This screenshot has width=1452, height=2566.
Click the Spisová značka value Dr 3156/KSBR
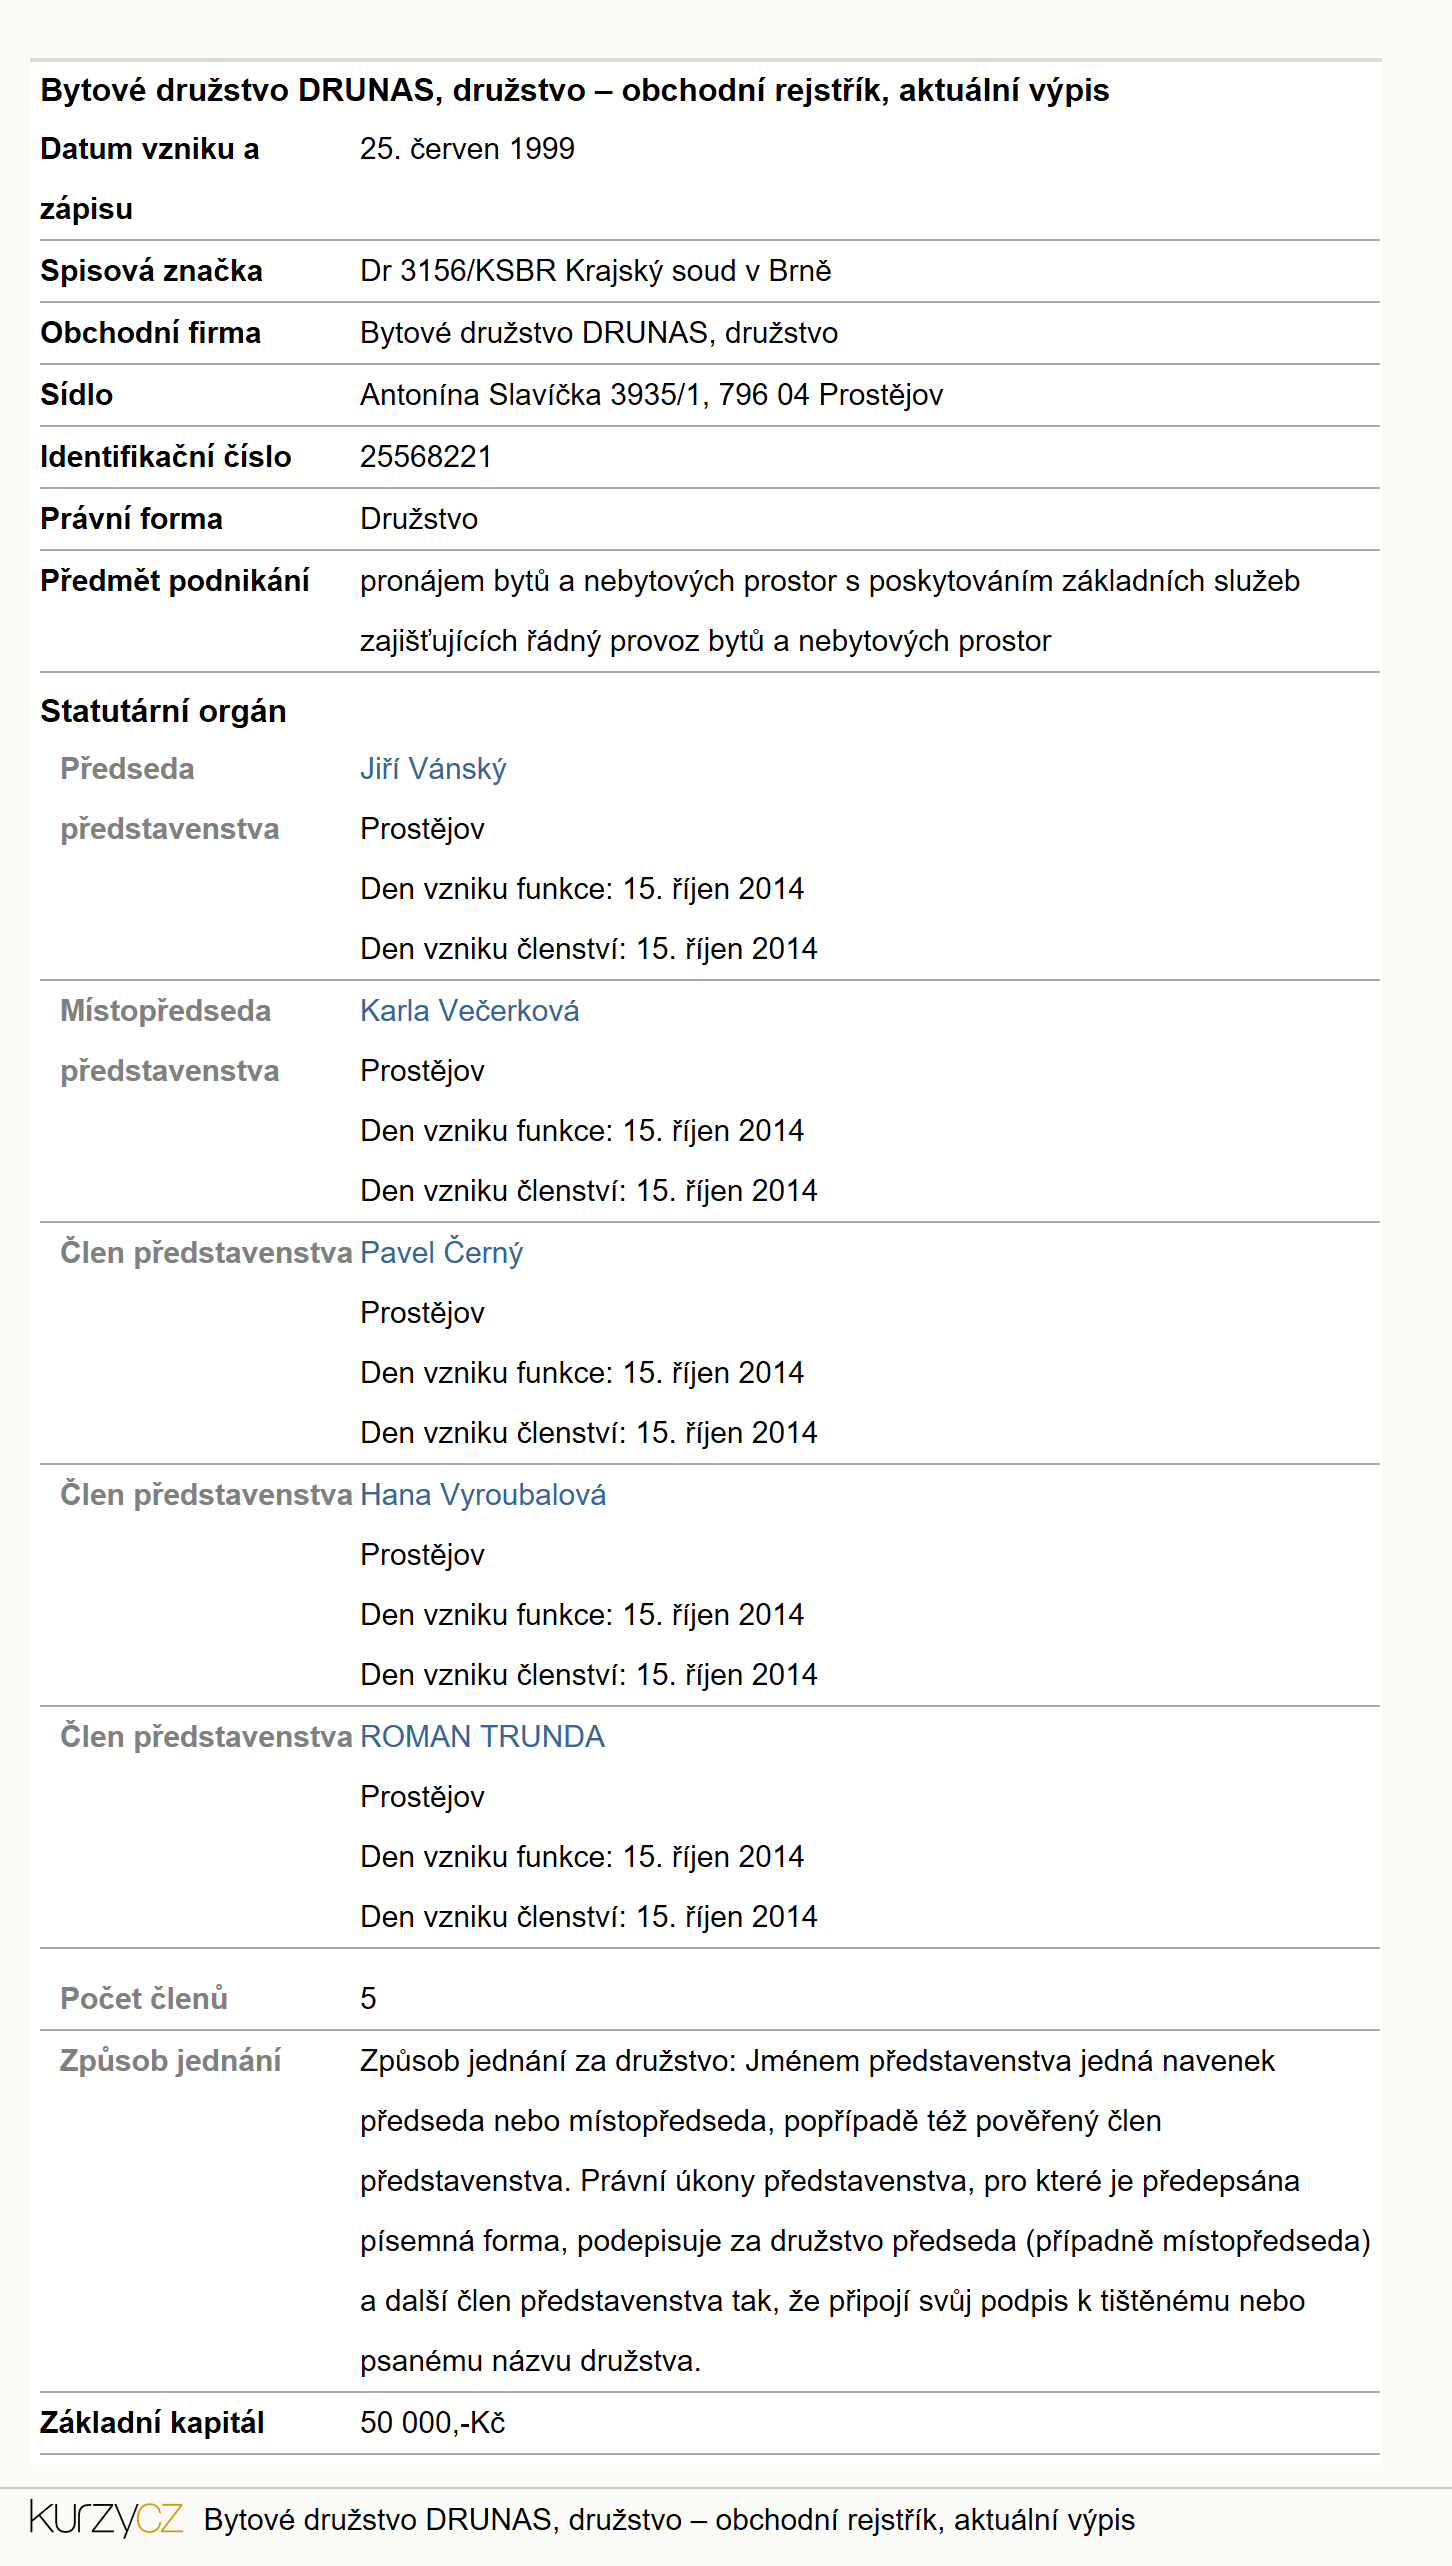click(595, 271)
